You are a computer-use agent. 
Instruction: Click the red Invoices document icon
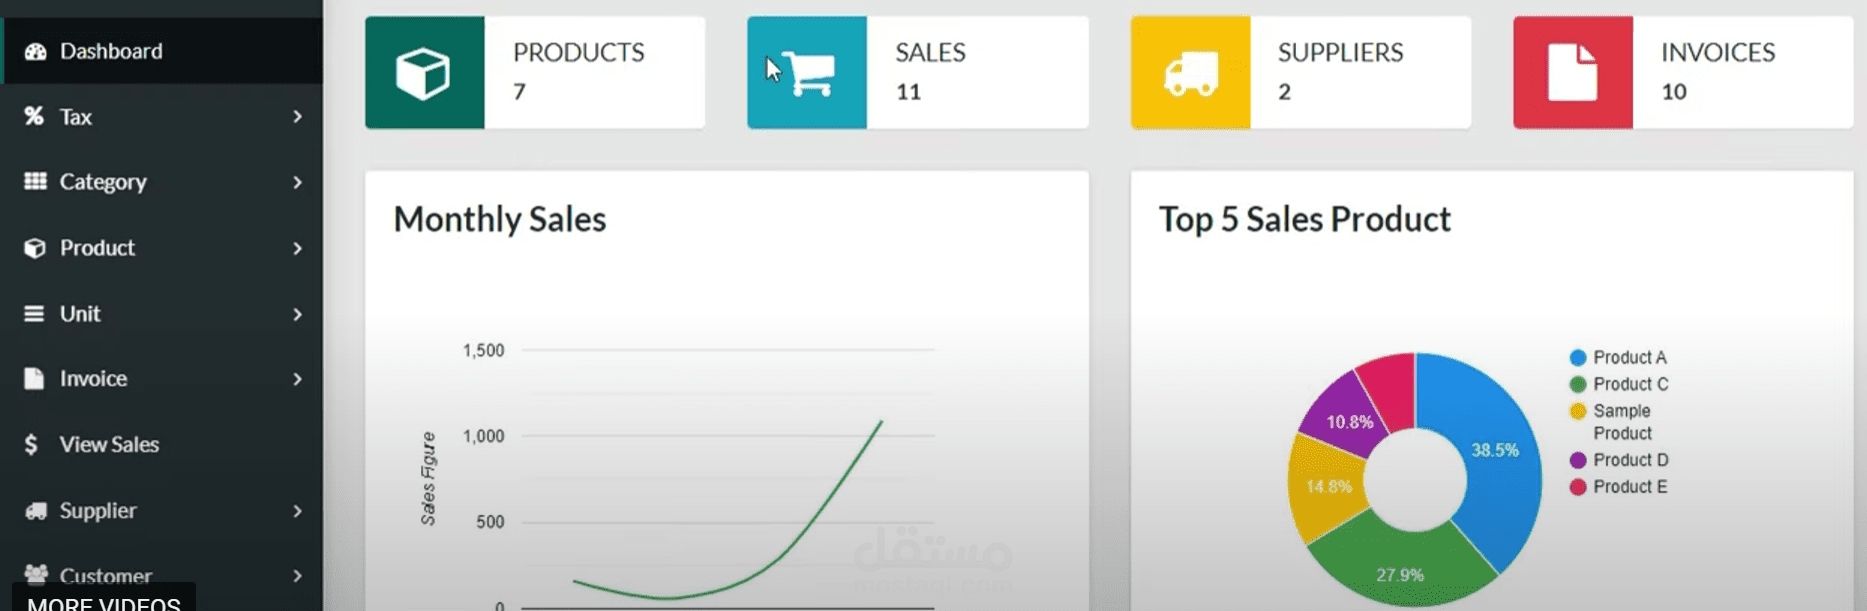pyautogui.click(x=1572, y=73)
